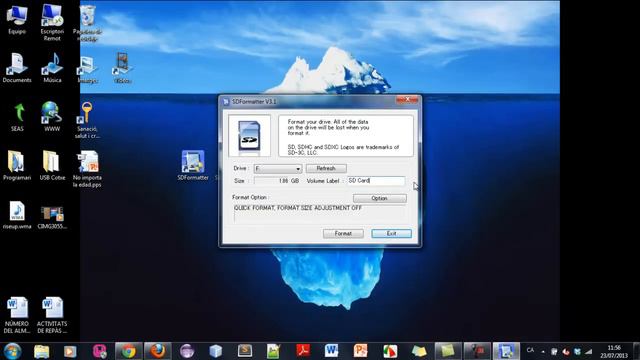Click the Refresh button
Image resolution: width=640 pixels, height=360 pixels.
point(326,168)
